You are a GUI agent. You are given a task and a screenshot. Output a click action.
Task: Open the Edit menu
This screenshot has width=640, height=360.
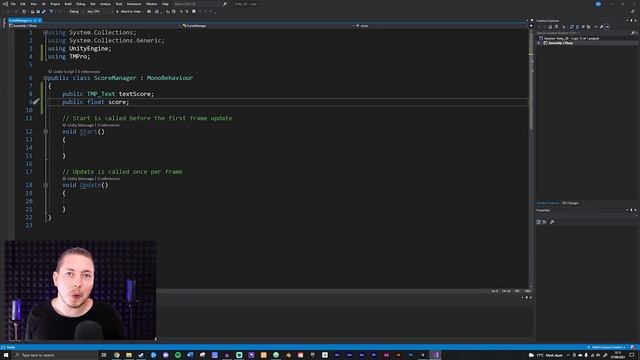pyautogui.click(x=23, y=4)
